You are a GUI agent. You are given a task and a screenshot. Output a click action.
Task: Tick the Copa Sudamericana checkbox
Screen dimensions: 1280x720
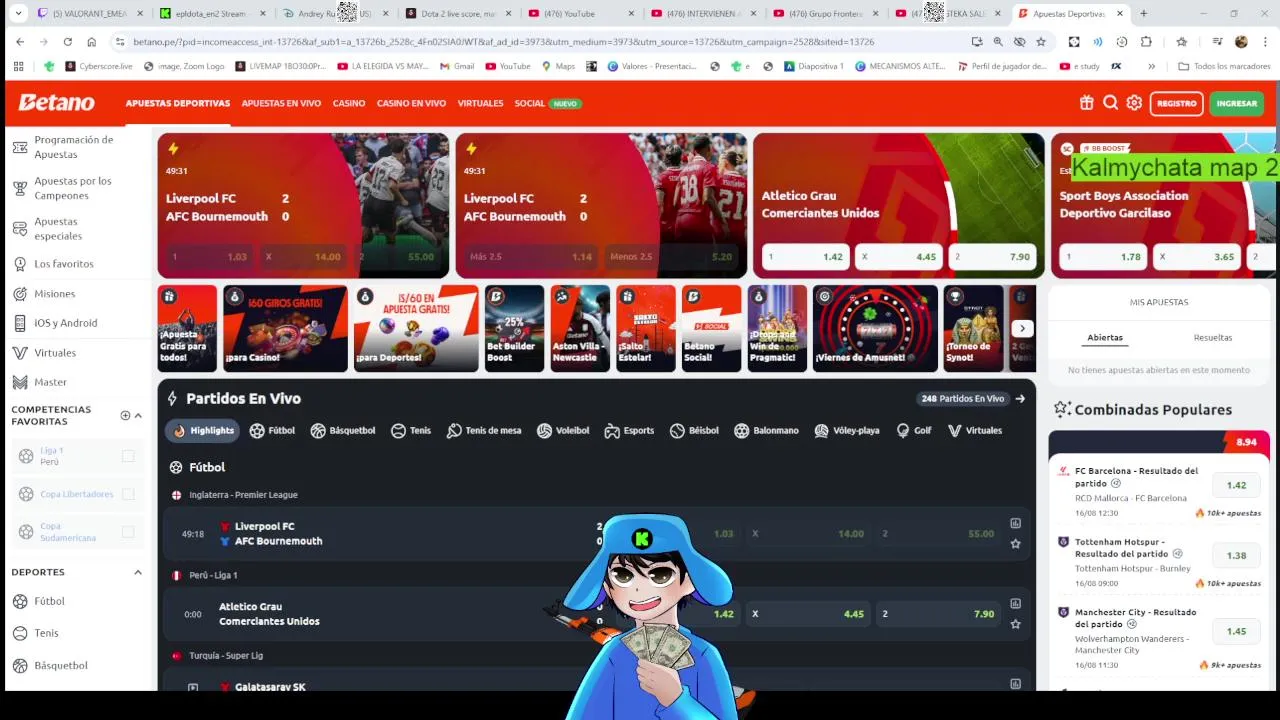tap(128, 532)
